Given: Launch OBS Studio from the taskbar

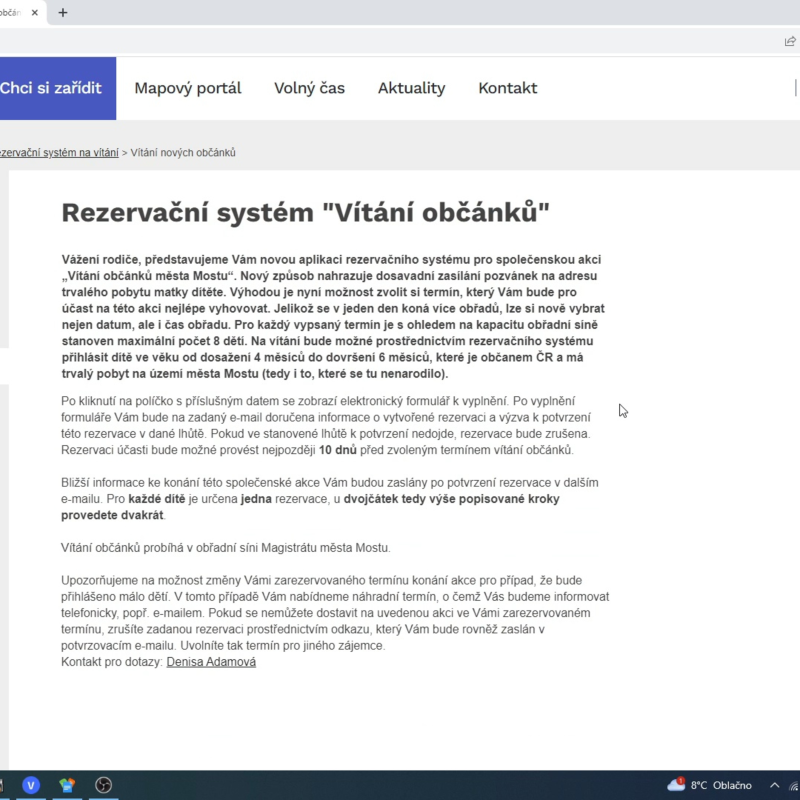Looking at the screenshot, I should (103, 787).
